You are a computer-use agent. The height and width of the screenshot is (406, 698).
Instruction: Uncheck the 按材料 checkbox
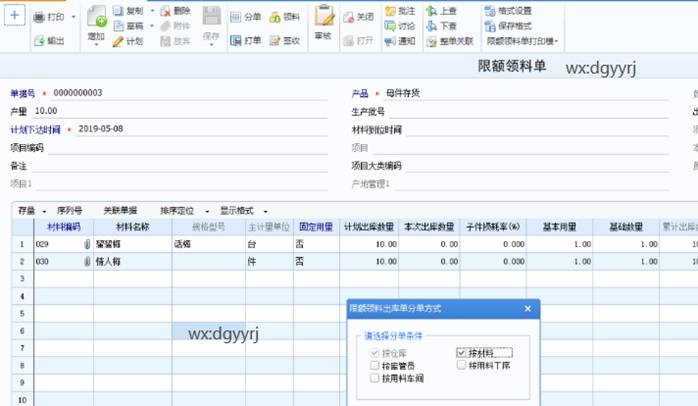pos(461,353)
